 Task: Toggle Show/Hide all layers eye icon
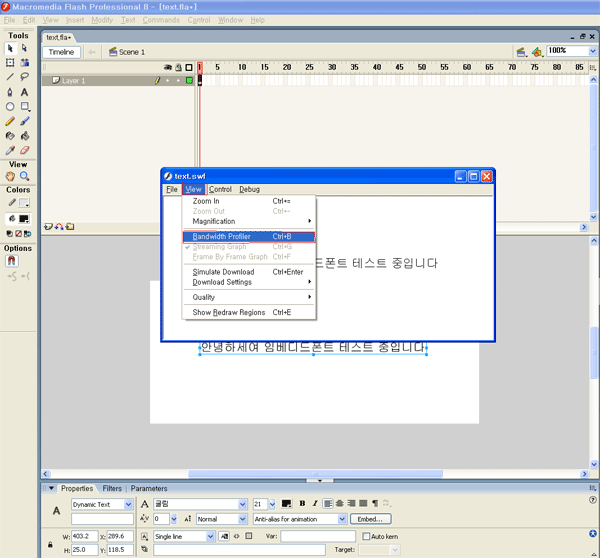[168, 67]
